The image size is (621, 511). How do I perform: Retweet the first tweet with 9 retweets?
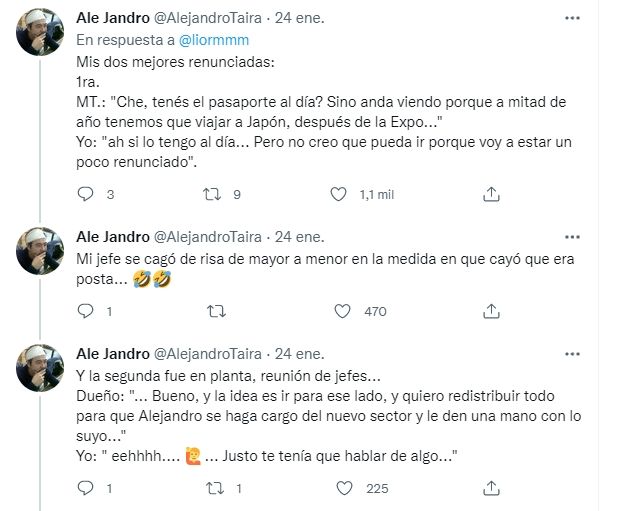click(212, 195)
